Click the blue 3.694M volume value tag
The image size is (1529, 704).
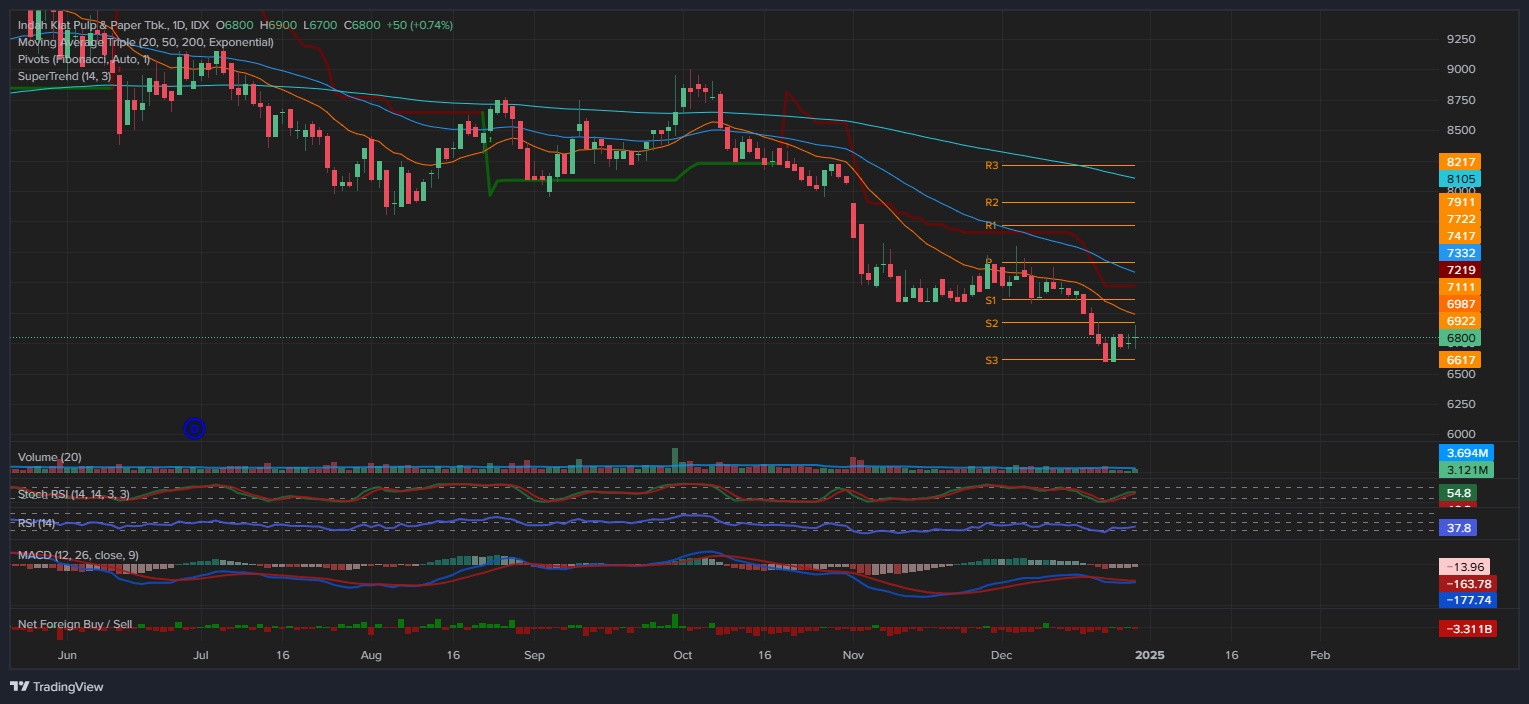(x=1466, y=453)
